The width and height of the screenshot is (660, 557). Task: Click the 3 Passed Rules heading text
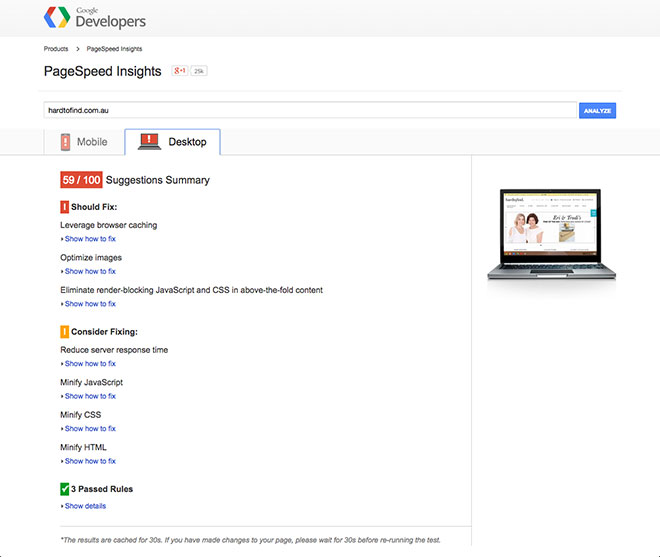point(102,489)
